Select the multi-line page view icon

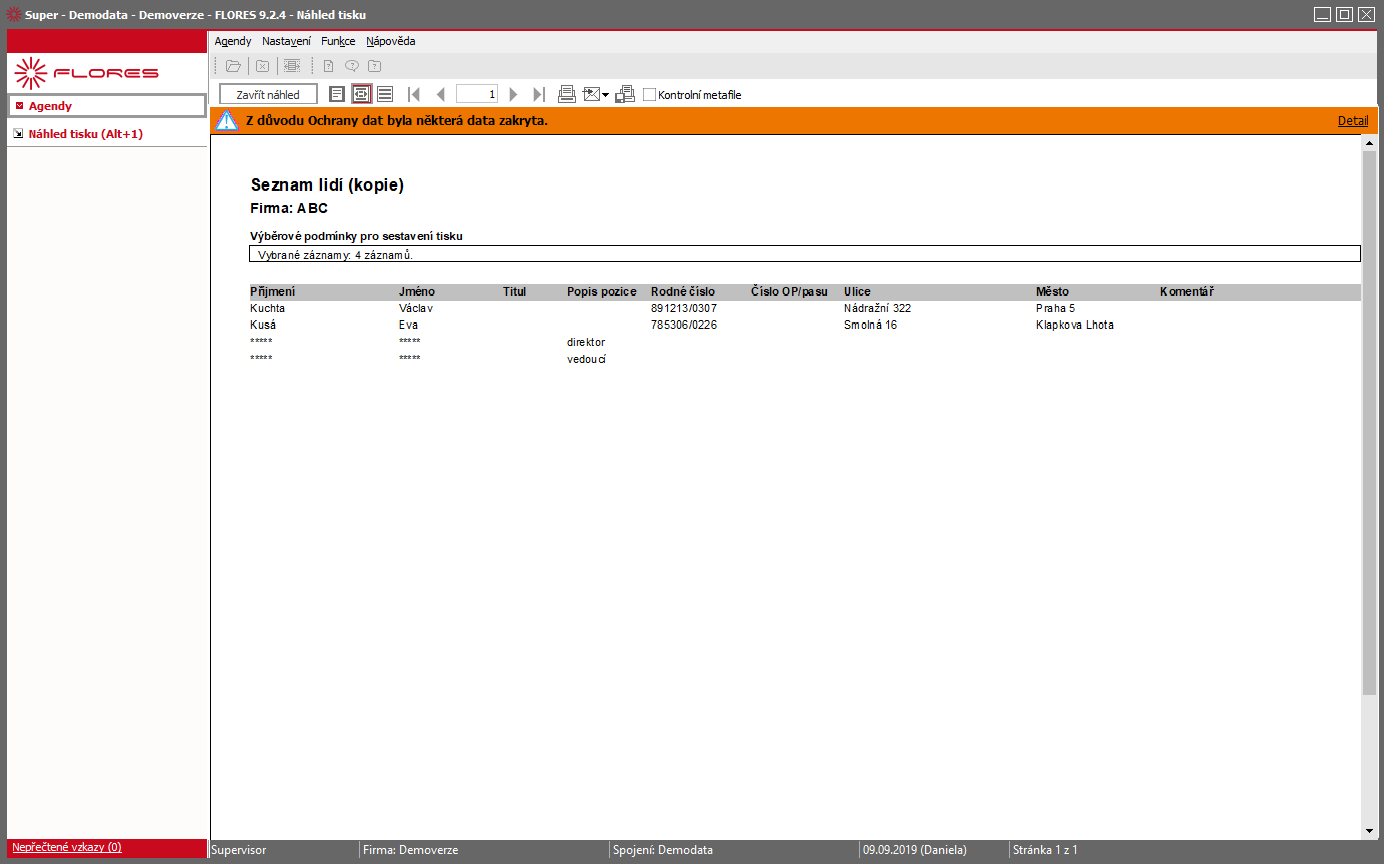coord(385,94)
